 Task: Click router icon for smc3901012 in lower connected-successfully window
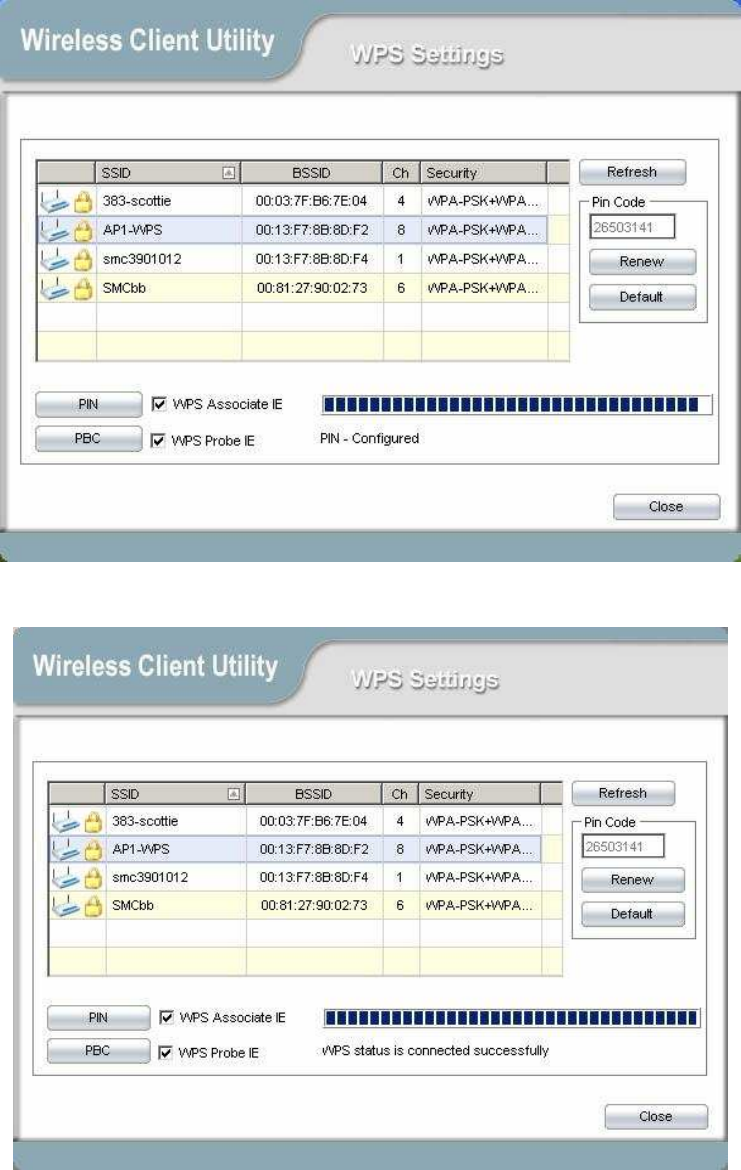click(66, 878)
